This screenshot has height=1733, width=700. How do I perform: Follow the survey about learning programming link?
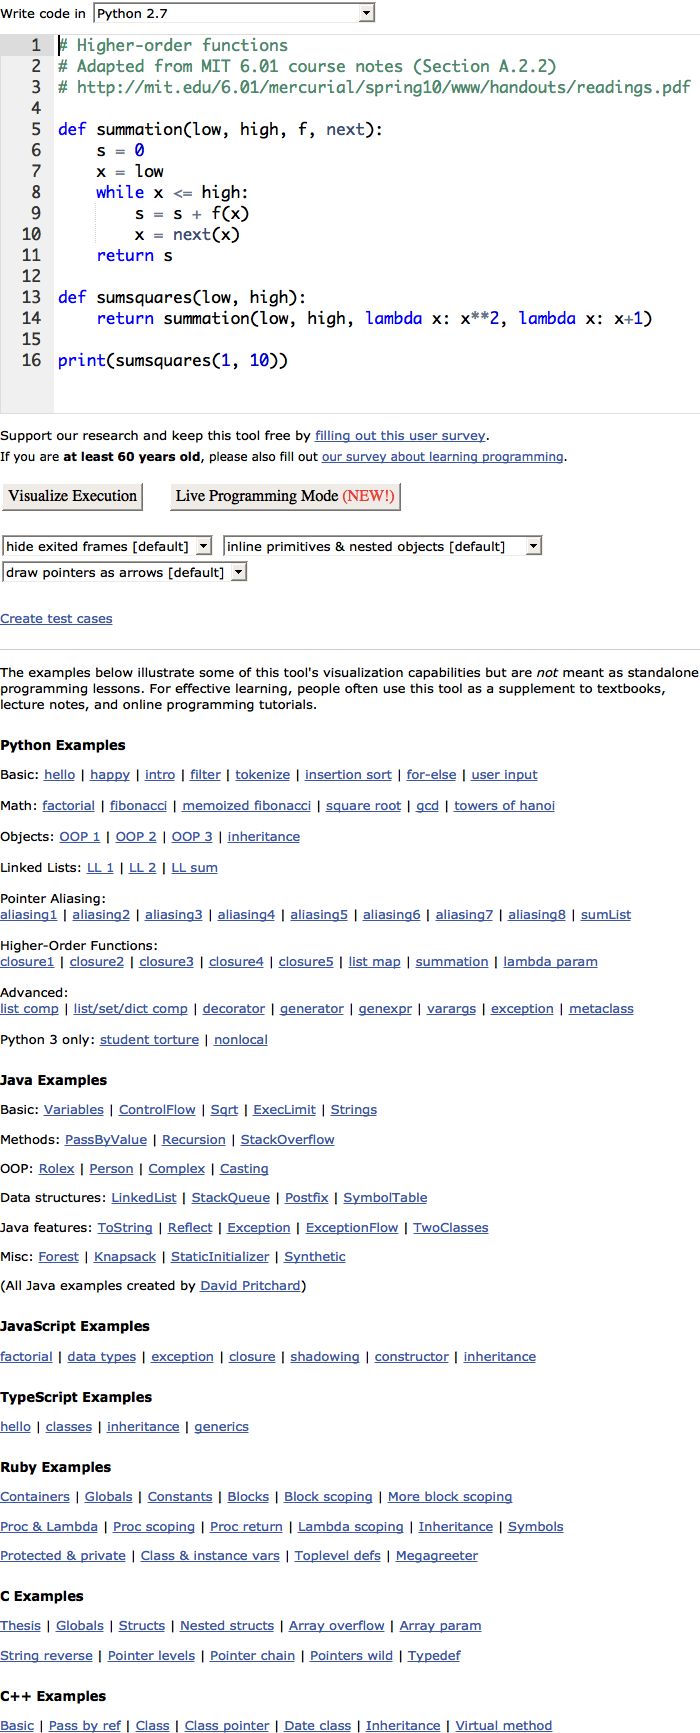click(x=442, y=457)
